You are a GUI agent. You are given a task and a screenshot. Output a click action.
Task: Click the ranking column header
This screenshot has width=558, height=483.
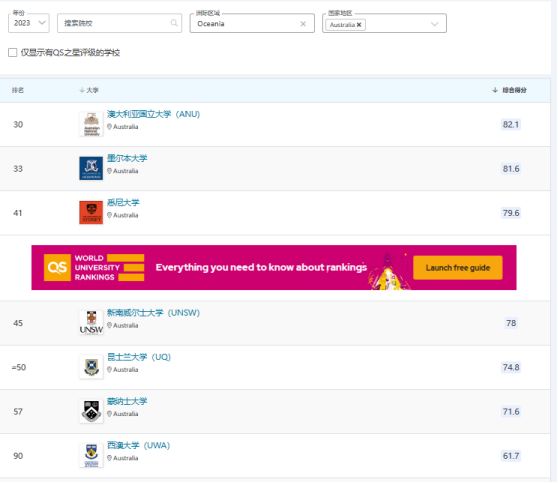18,90
